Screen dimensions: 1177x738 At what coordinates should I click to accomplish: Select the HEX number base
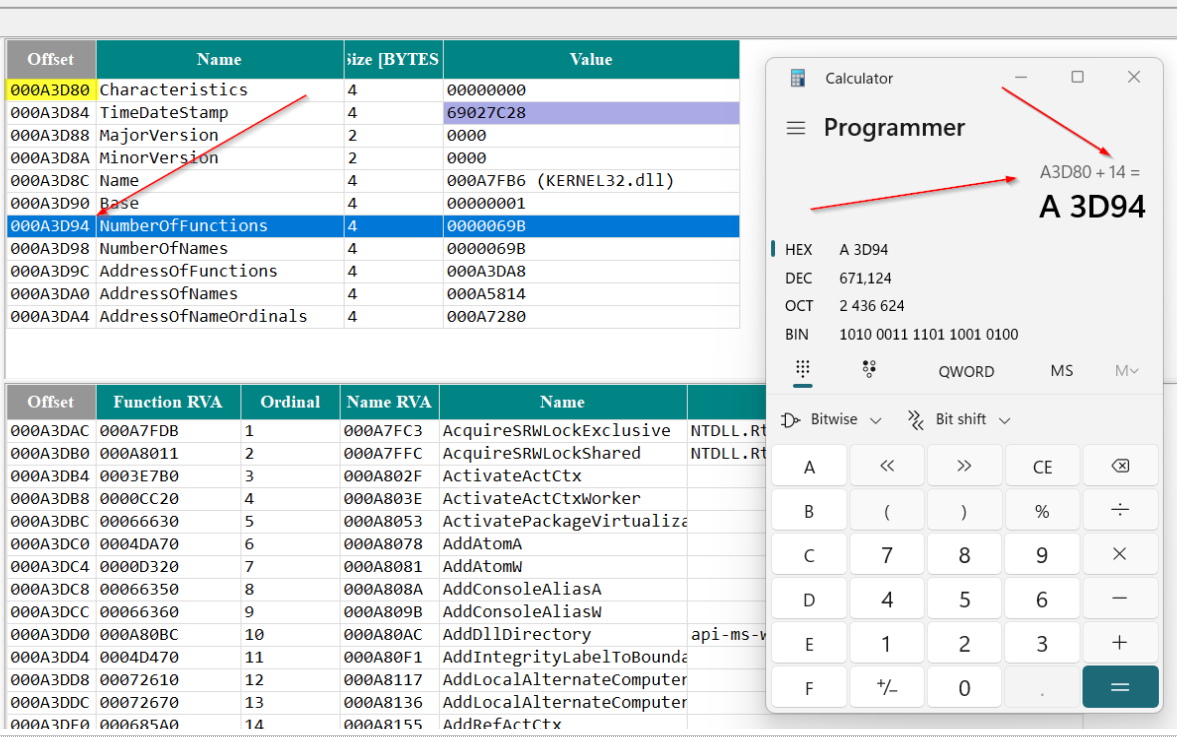(x=799, y=250)
